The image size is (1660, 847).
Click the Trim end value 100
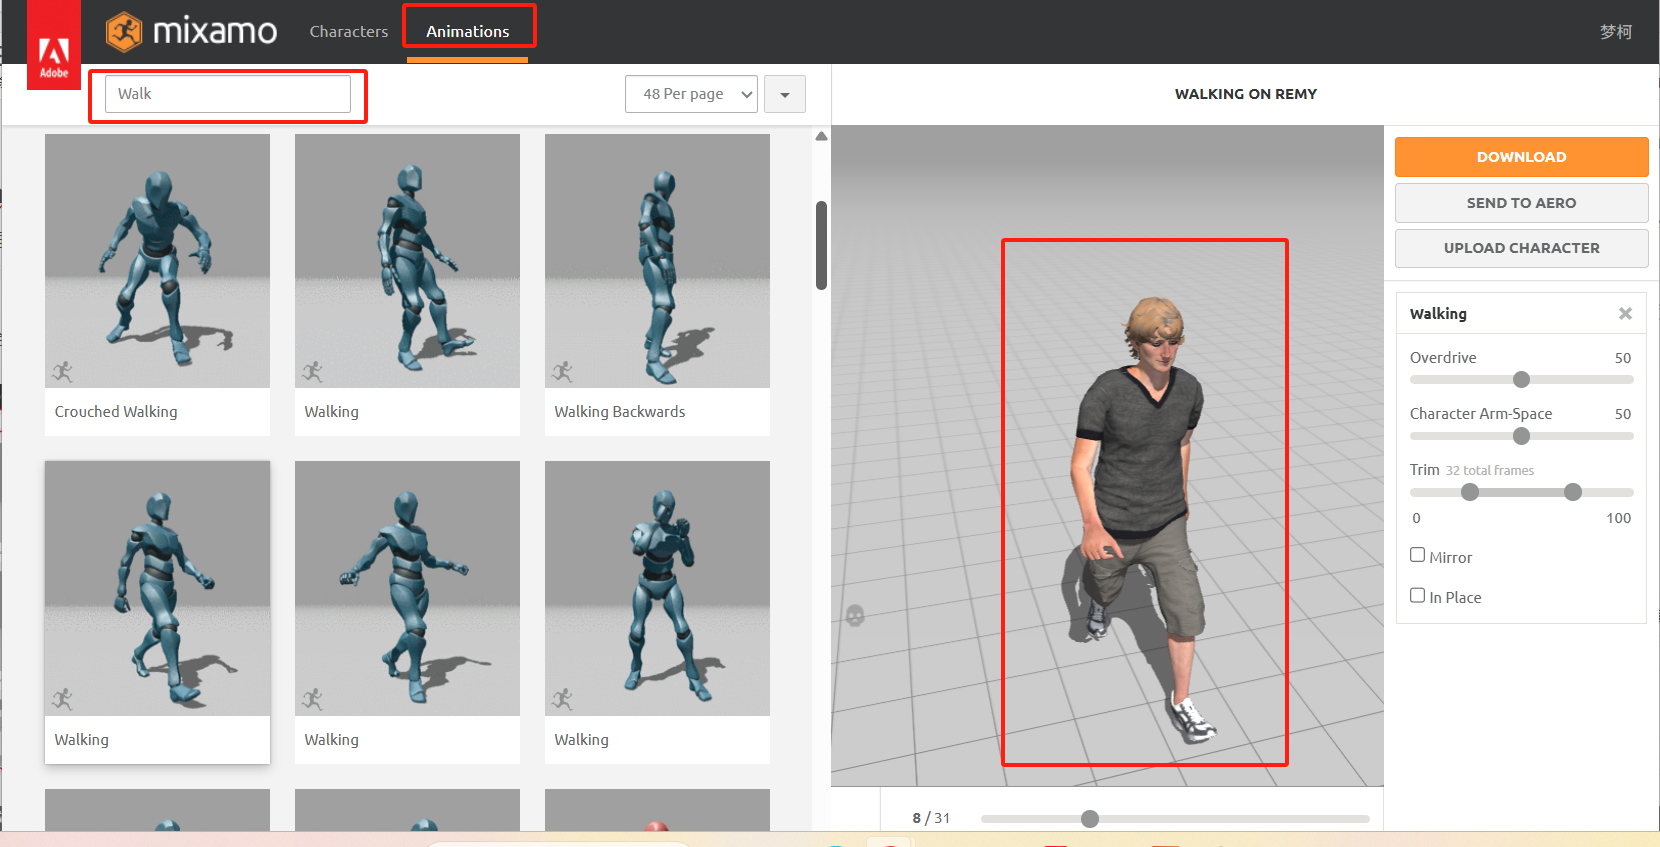[x=1618, y=518]
